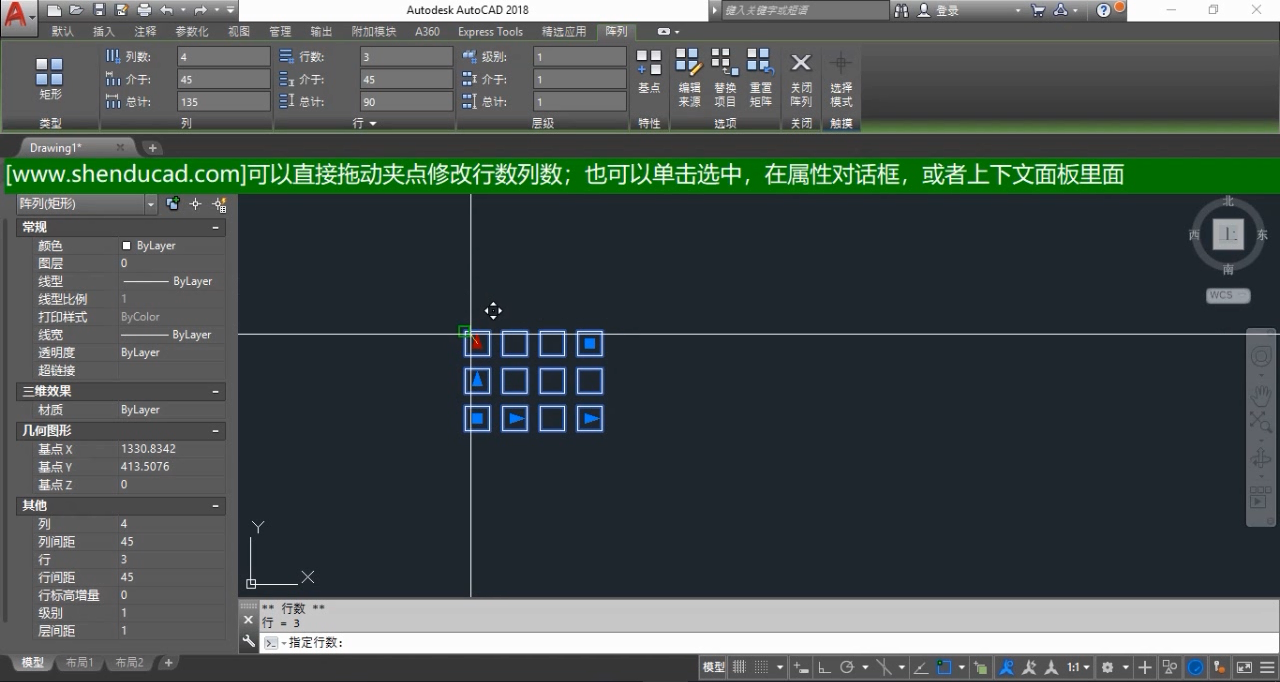Click the pan hand icon in navigation bar
The width and height of the screenshot is (1280, 682).
(1261, 394)
